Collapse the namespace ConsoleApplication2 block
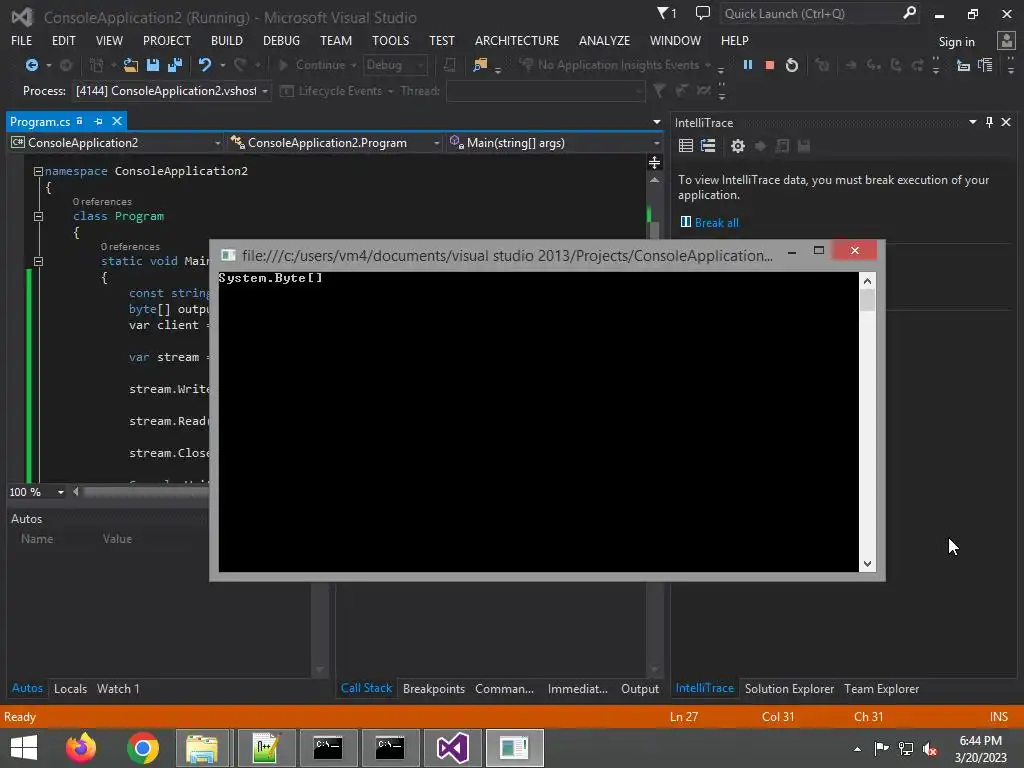 (39, 171)
